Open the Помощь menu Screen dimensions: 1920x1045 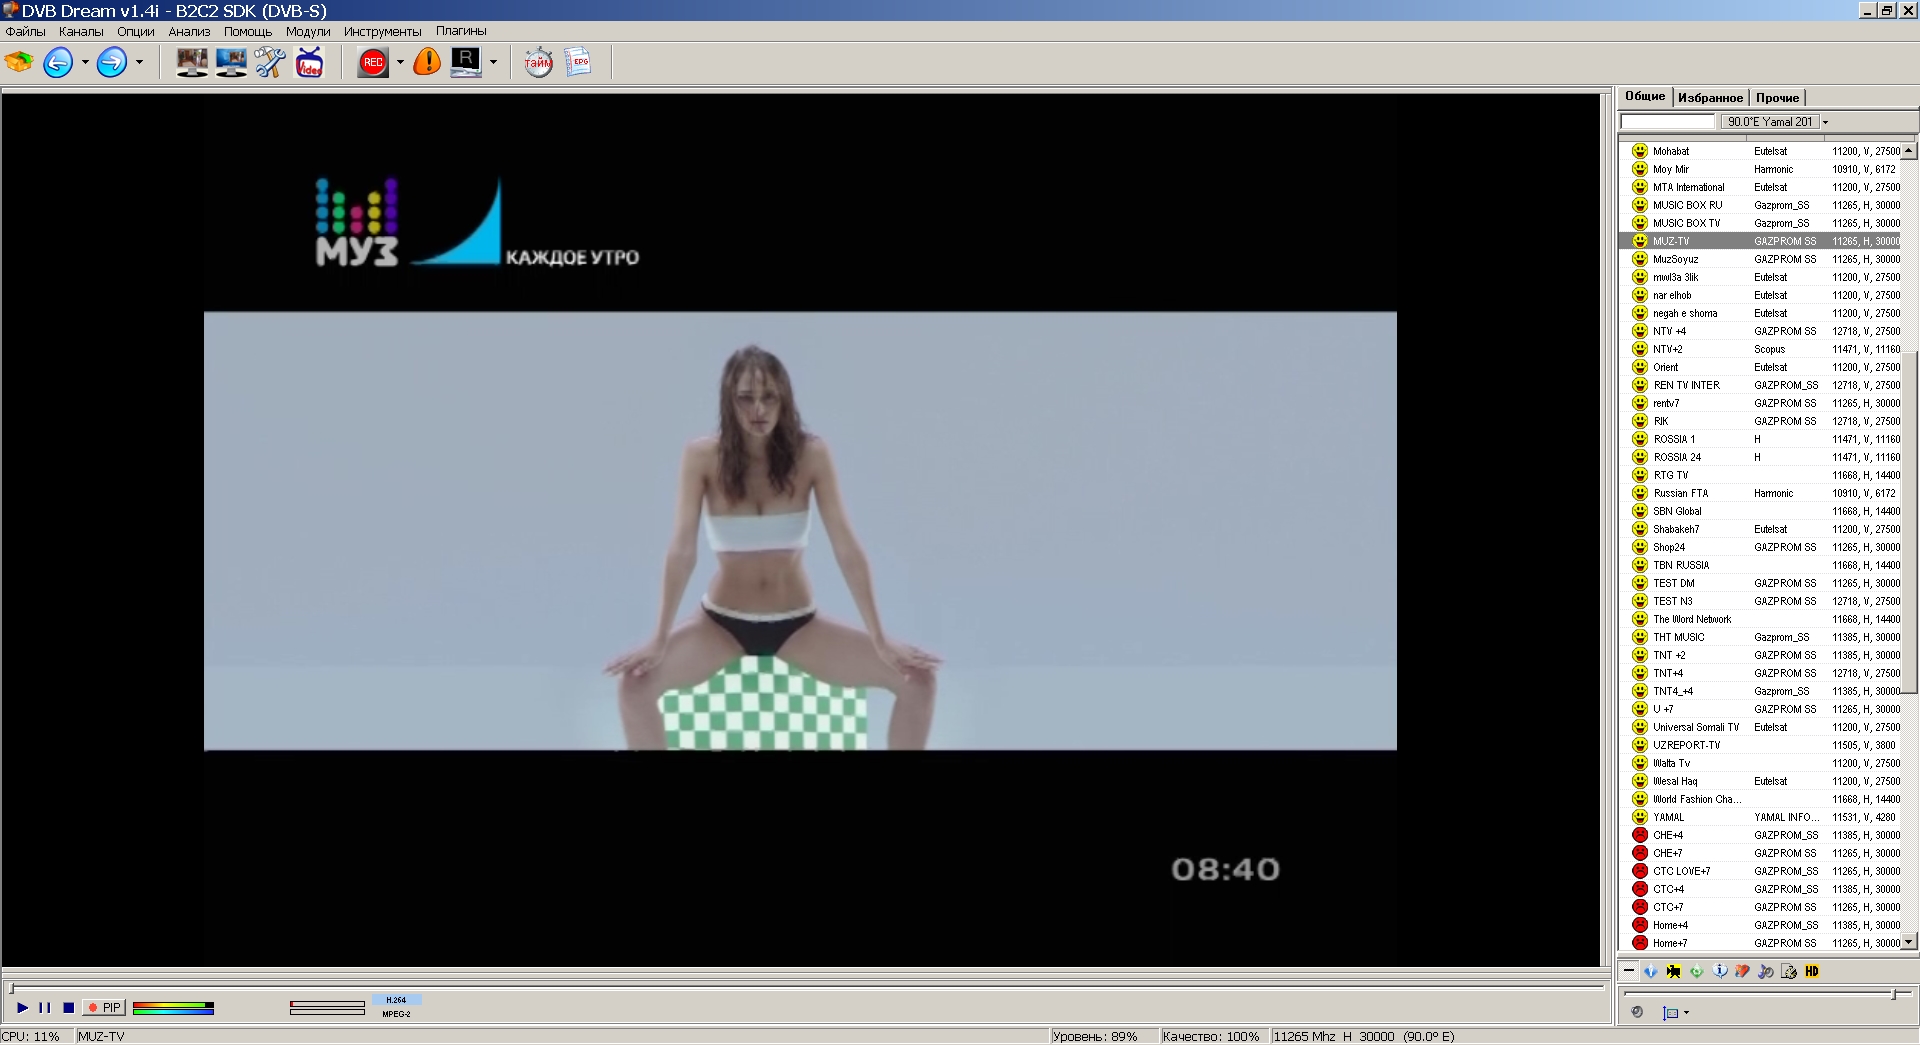click(x=248, y=31)
